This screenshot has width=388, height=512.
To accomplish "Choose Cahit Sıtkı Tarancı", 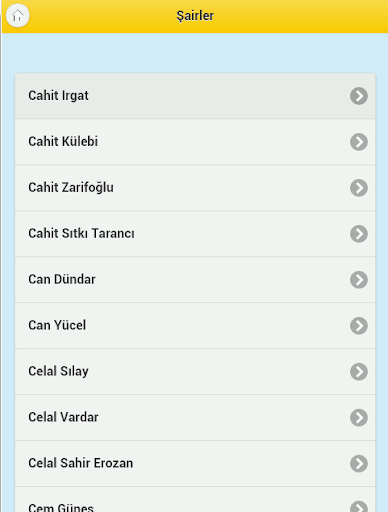I will (x=195, y=234).
